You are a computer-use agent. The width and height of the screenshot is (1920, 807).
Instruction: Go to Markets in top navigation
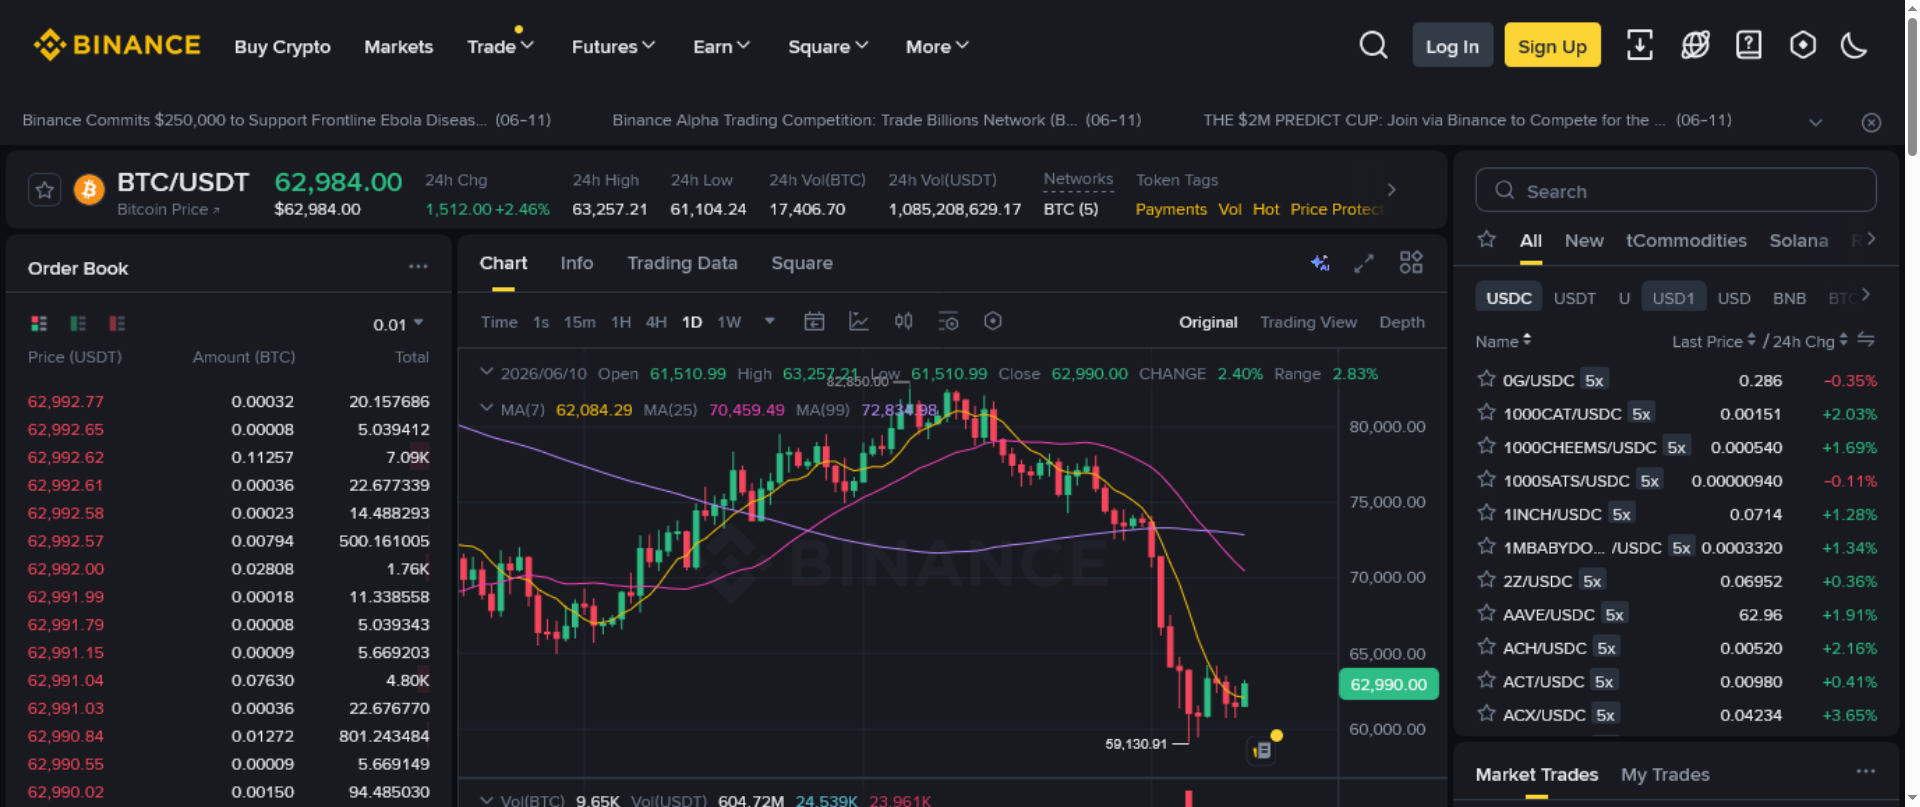398,46
